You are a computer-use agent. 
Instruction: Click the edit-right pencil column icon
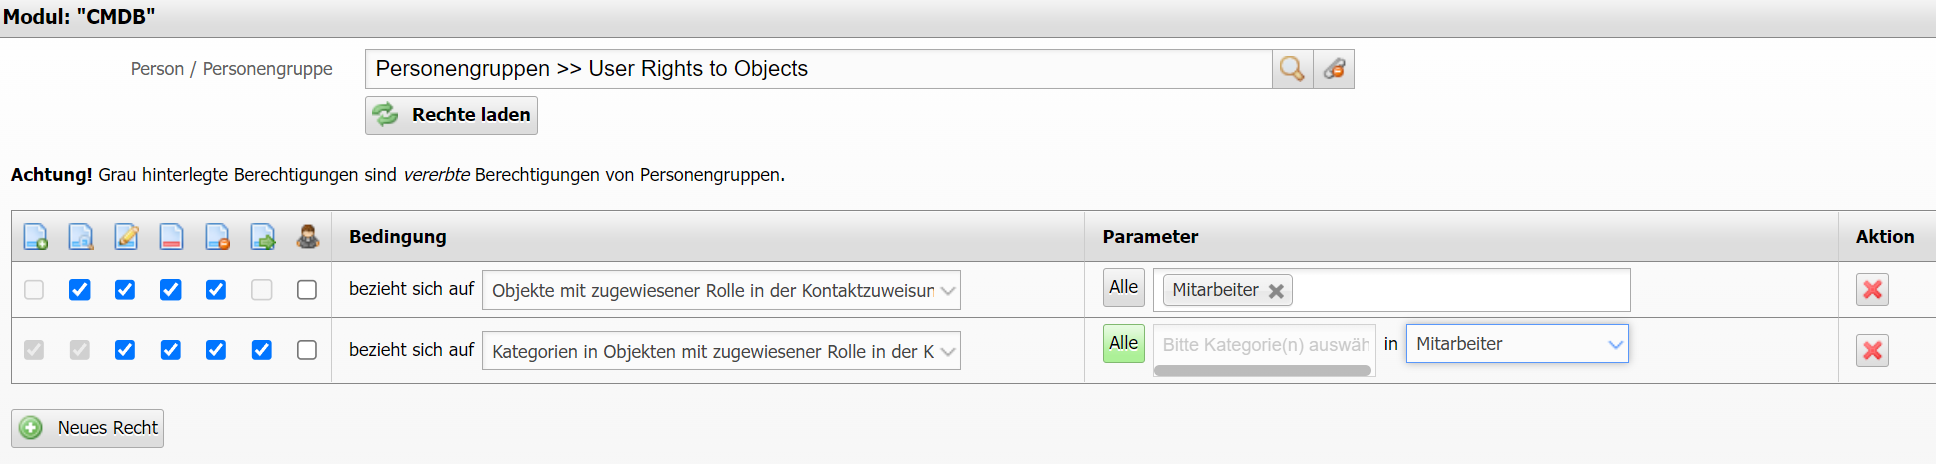click(x=126, y=237)
